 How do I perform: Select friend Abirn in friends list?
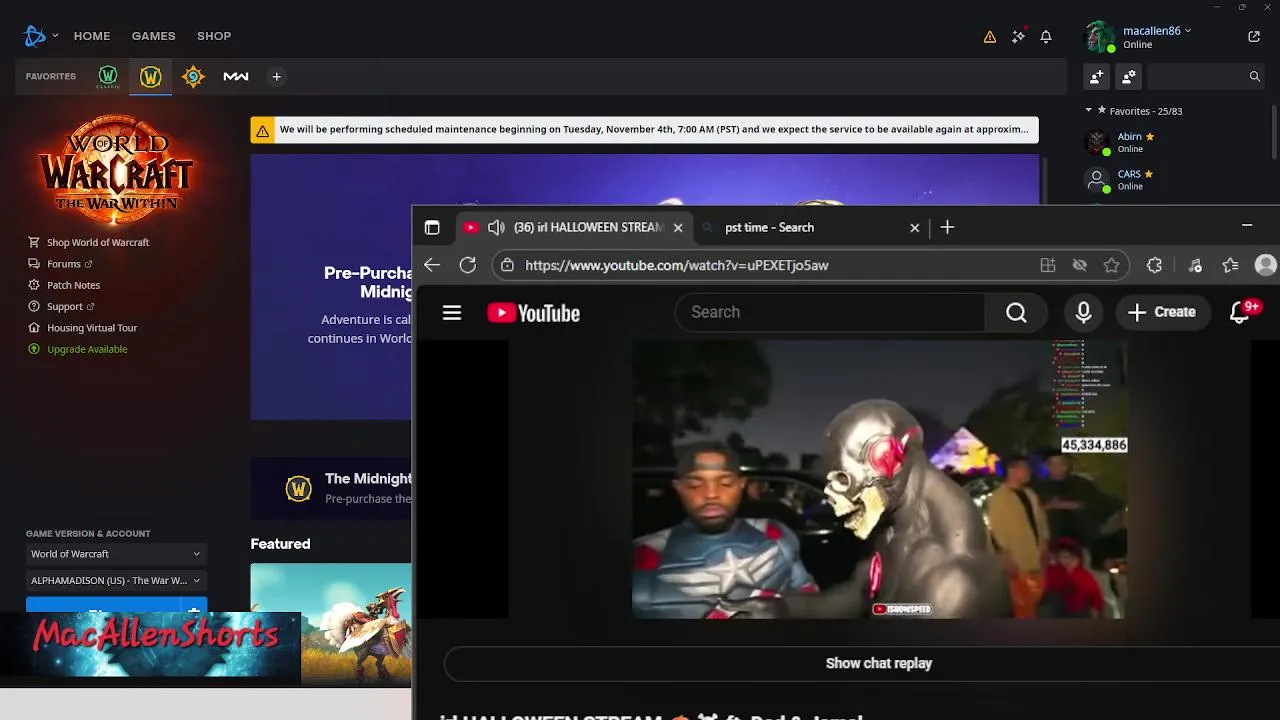point(1175,143)
